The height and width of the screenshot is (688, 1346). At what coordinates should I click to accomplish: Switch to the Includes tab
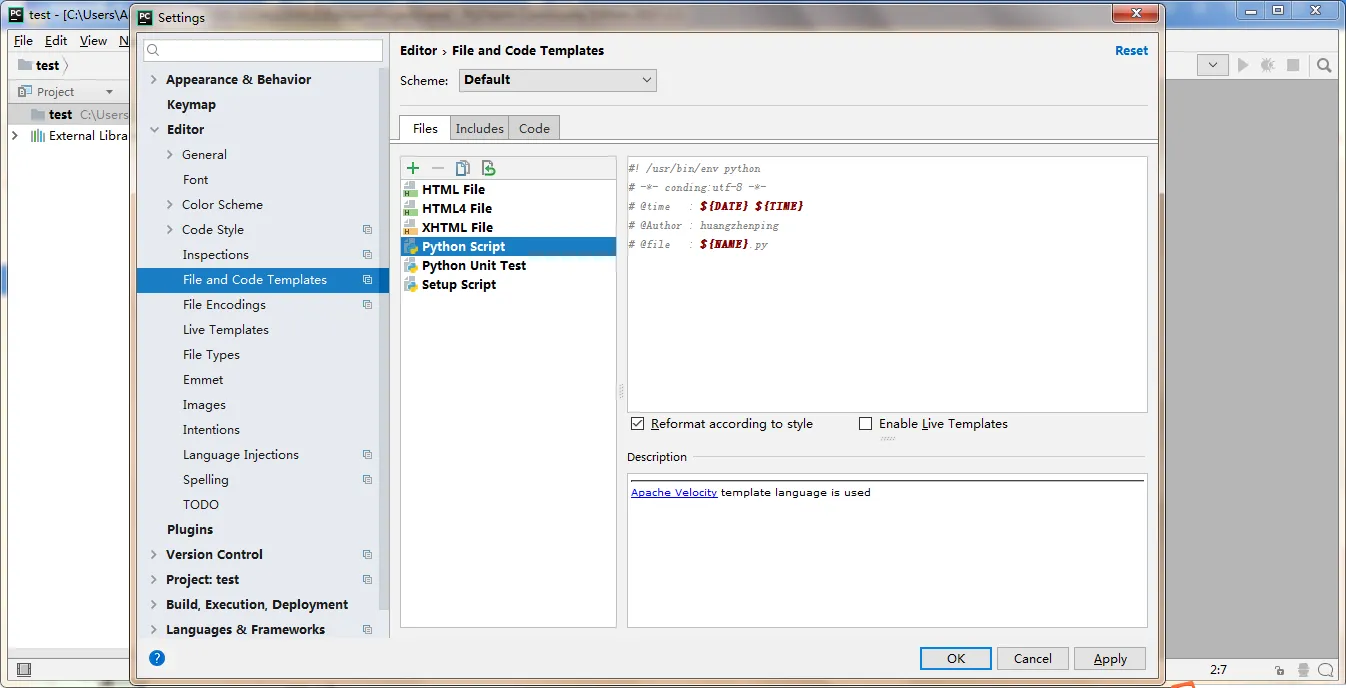tap(480, 128)
